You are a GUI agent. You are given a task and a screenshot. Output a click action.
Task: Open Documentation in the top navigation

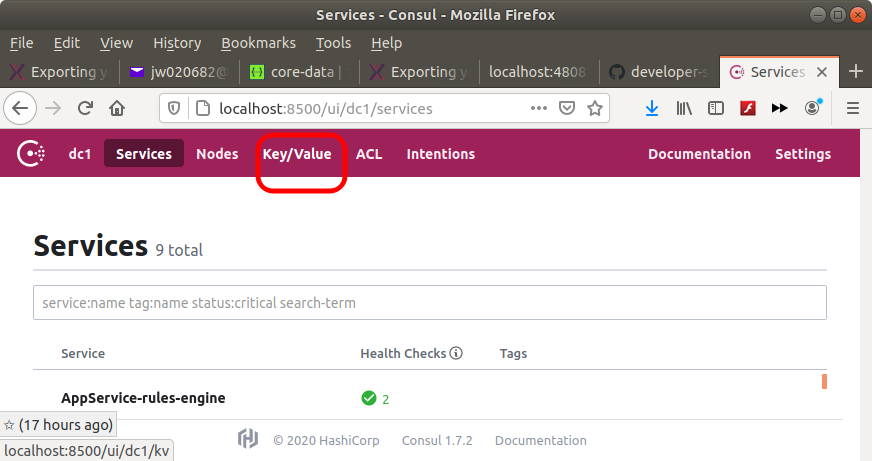point(699,154)
